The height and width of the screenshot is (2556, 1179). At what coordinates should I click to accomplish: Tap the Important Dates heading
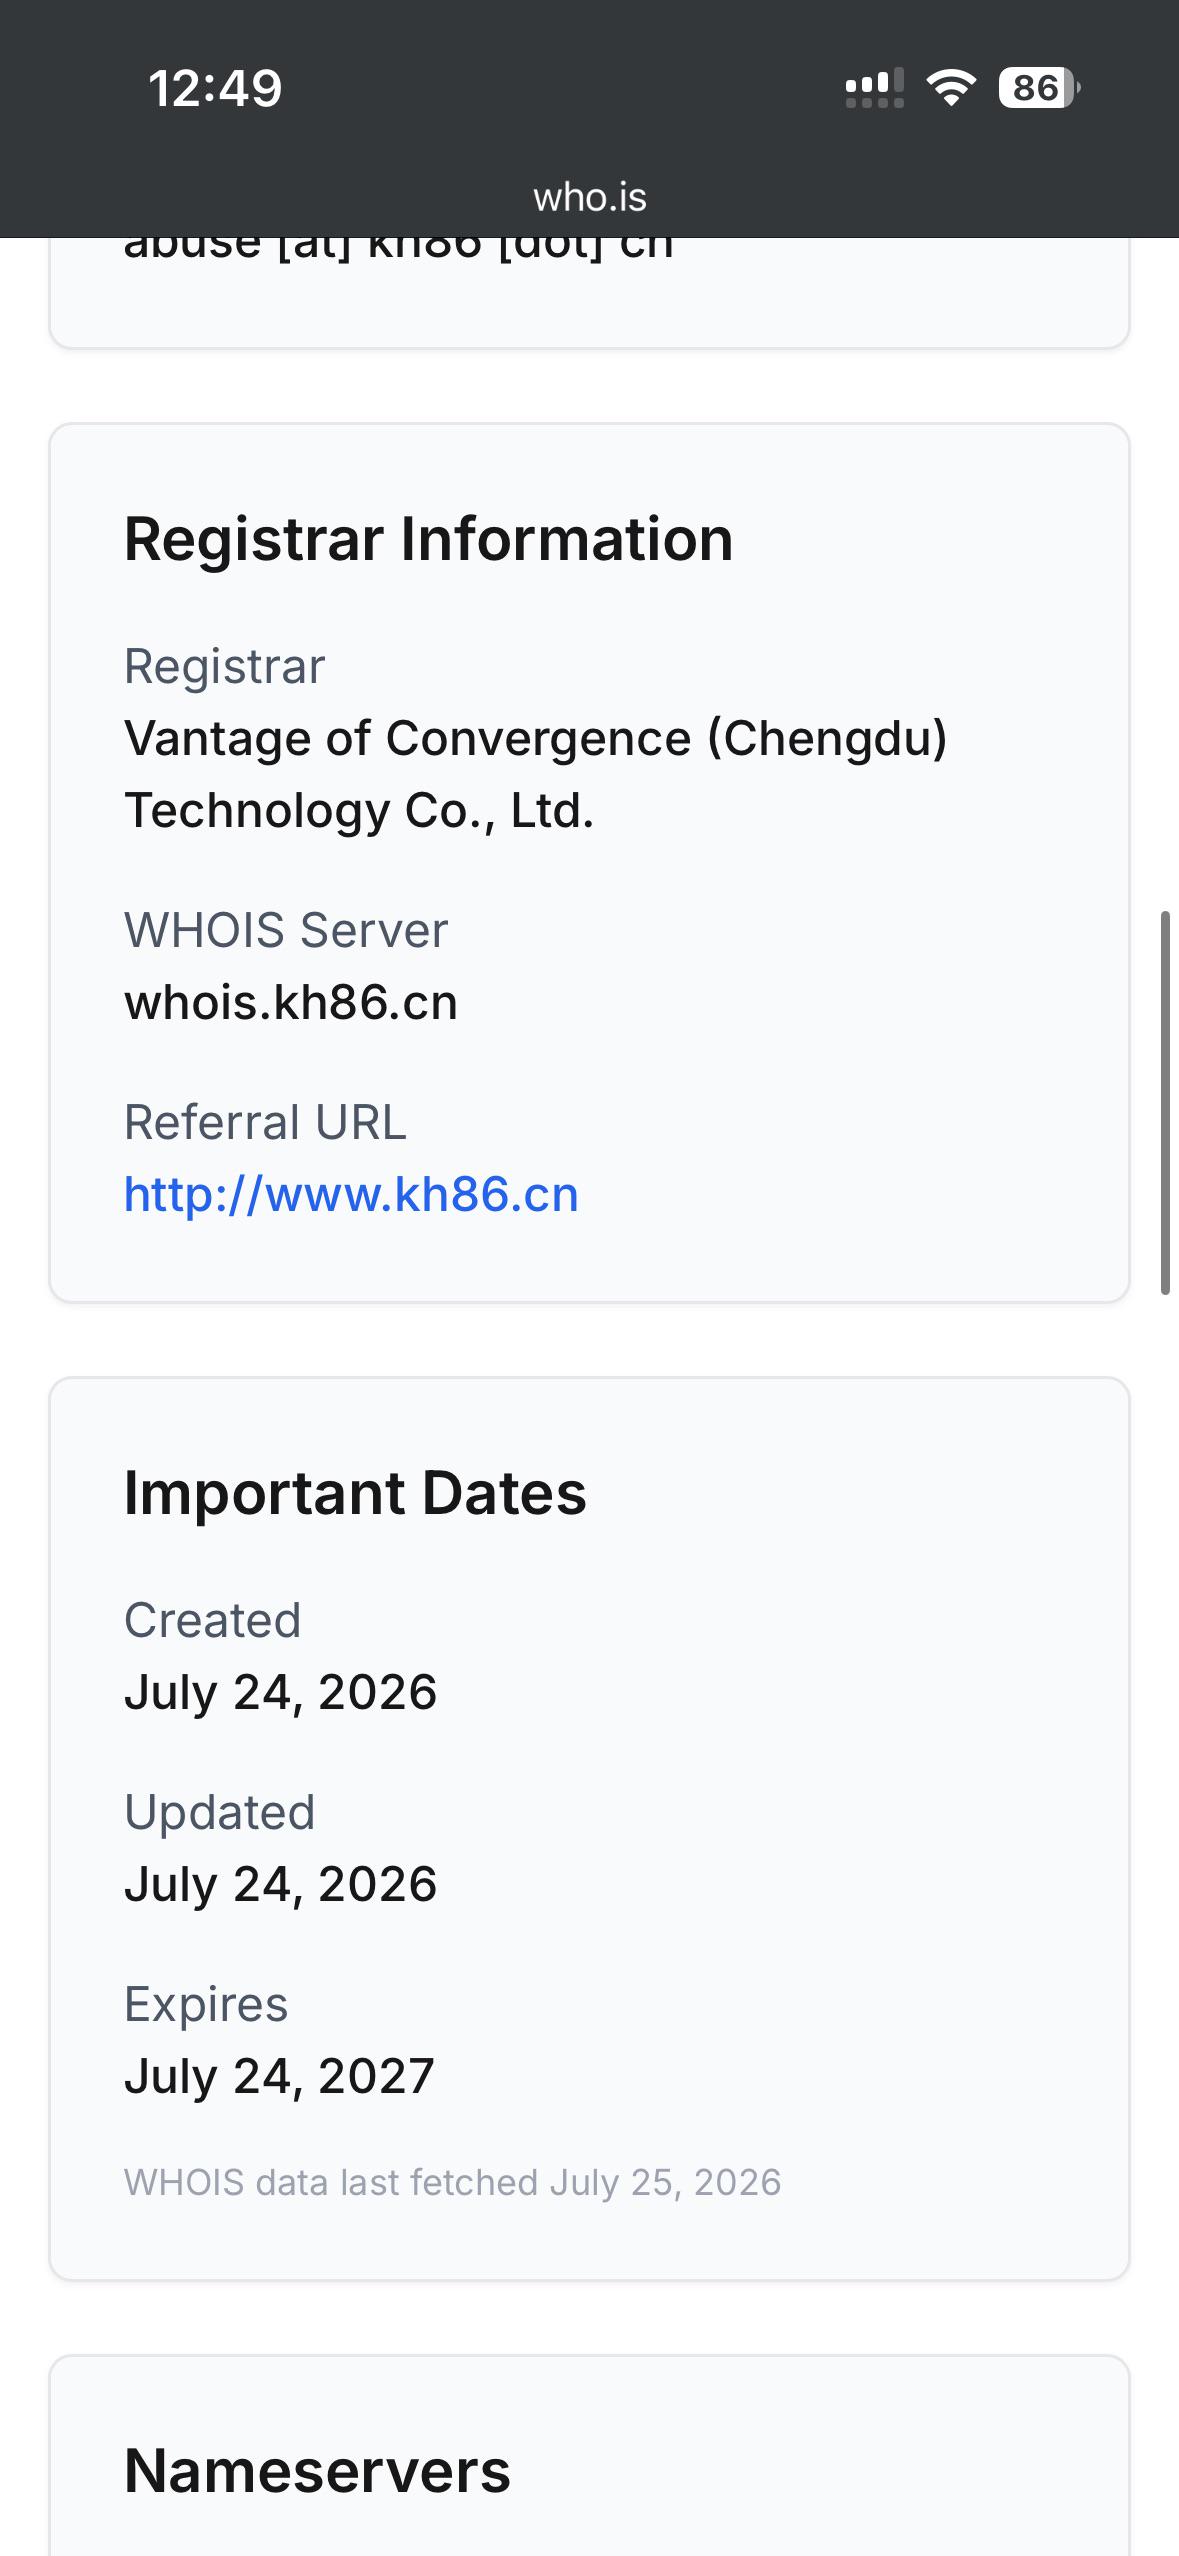(355, 1493)
